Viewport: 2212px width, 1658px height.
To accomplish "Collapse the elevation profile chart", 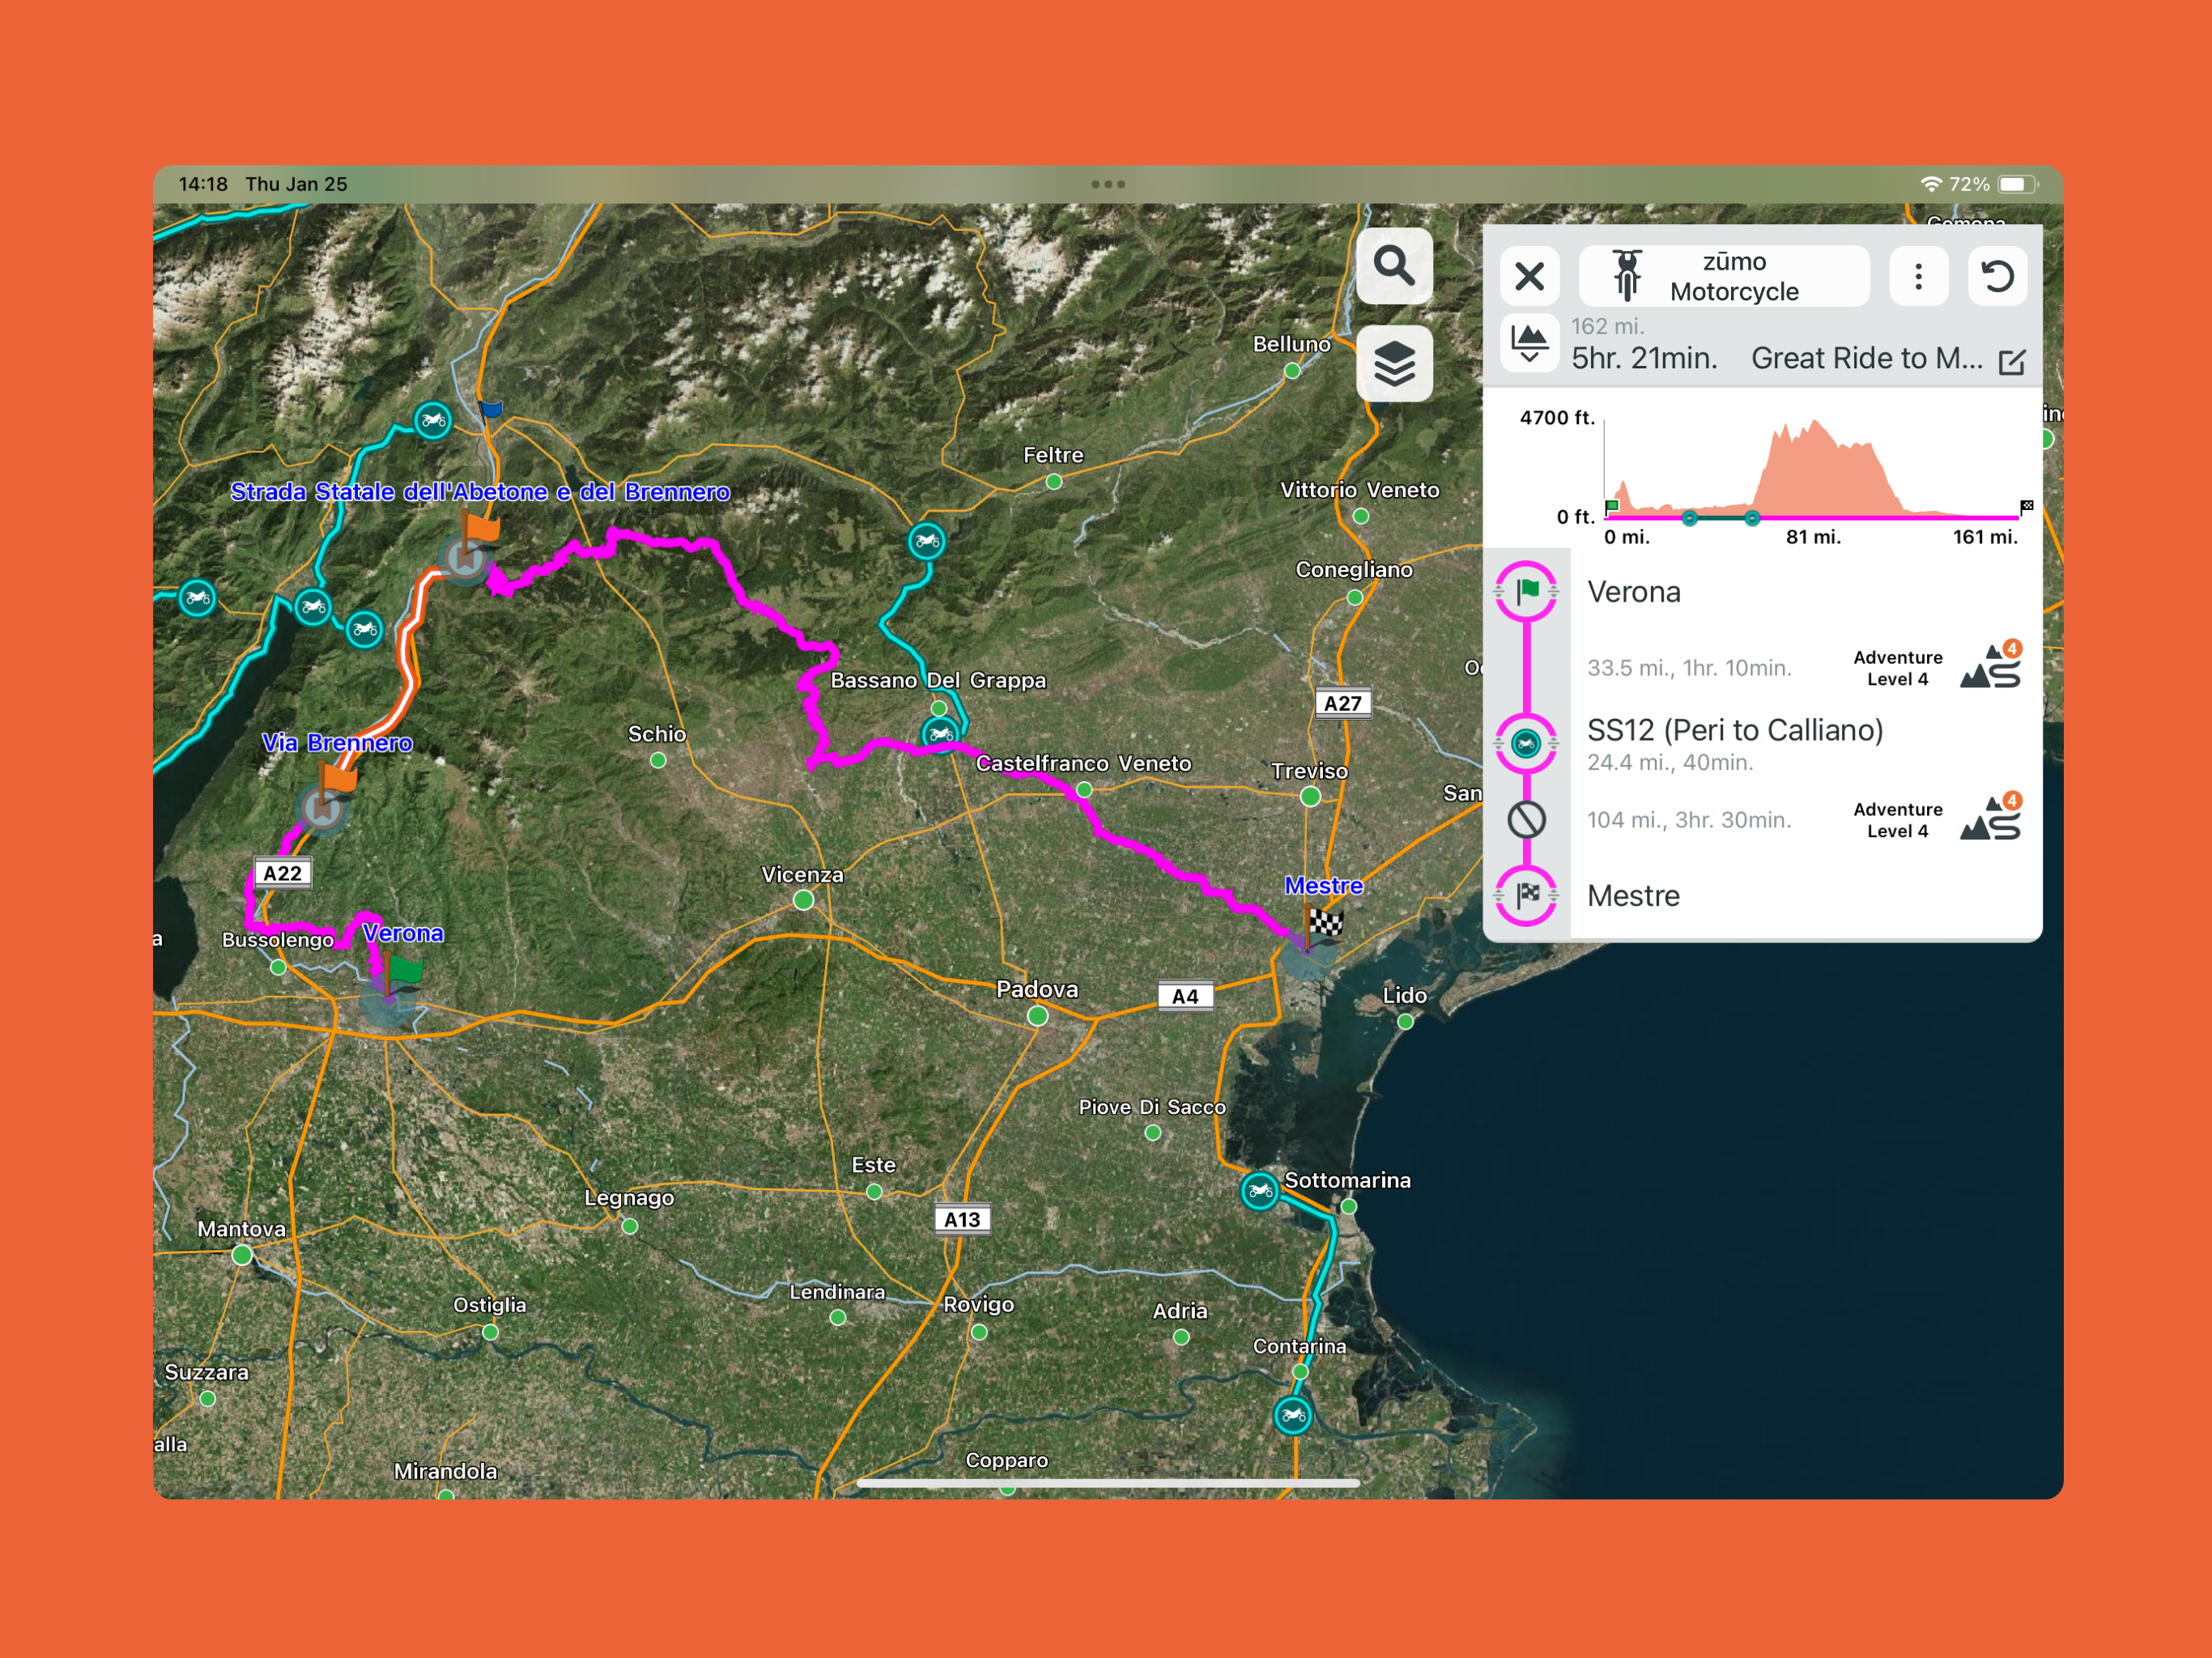I will tap(1529, 344).
